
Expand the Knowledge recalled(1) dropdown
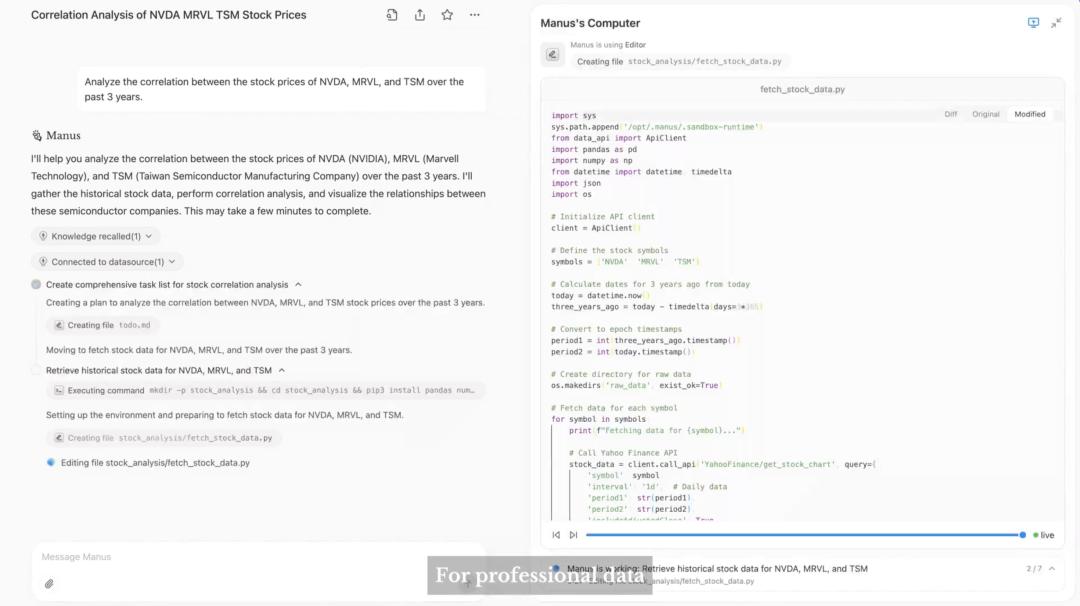point(96,236)
